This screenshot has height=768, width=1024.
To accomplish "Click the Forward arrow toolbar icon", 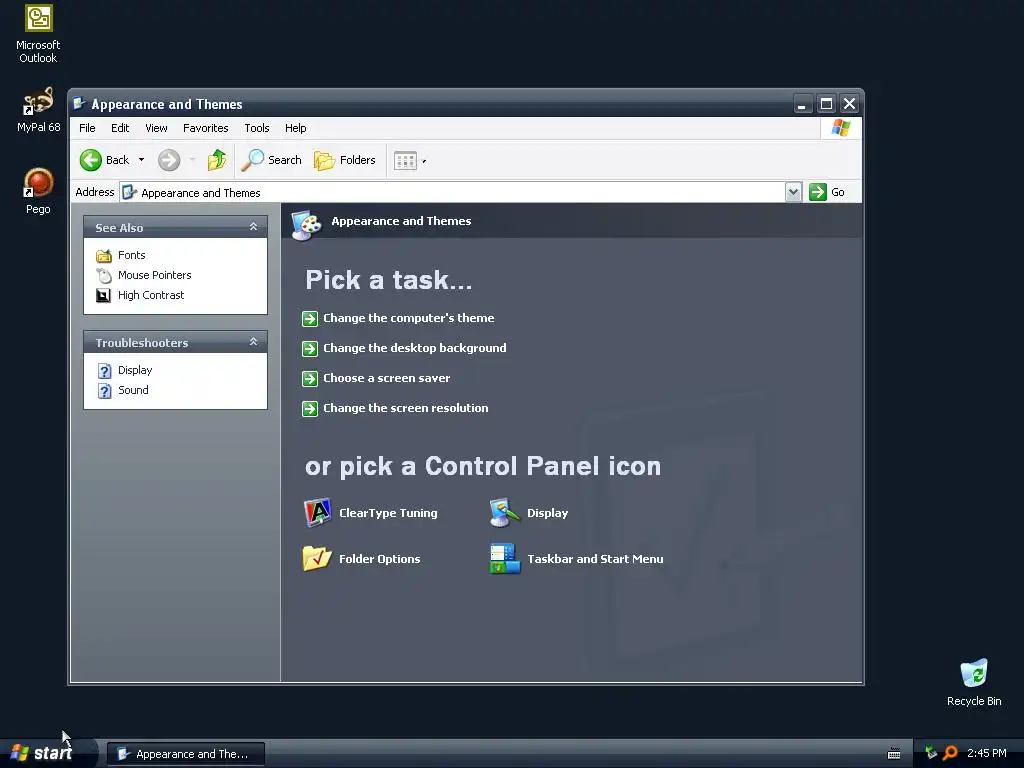I will click(x=169, y=160).
